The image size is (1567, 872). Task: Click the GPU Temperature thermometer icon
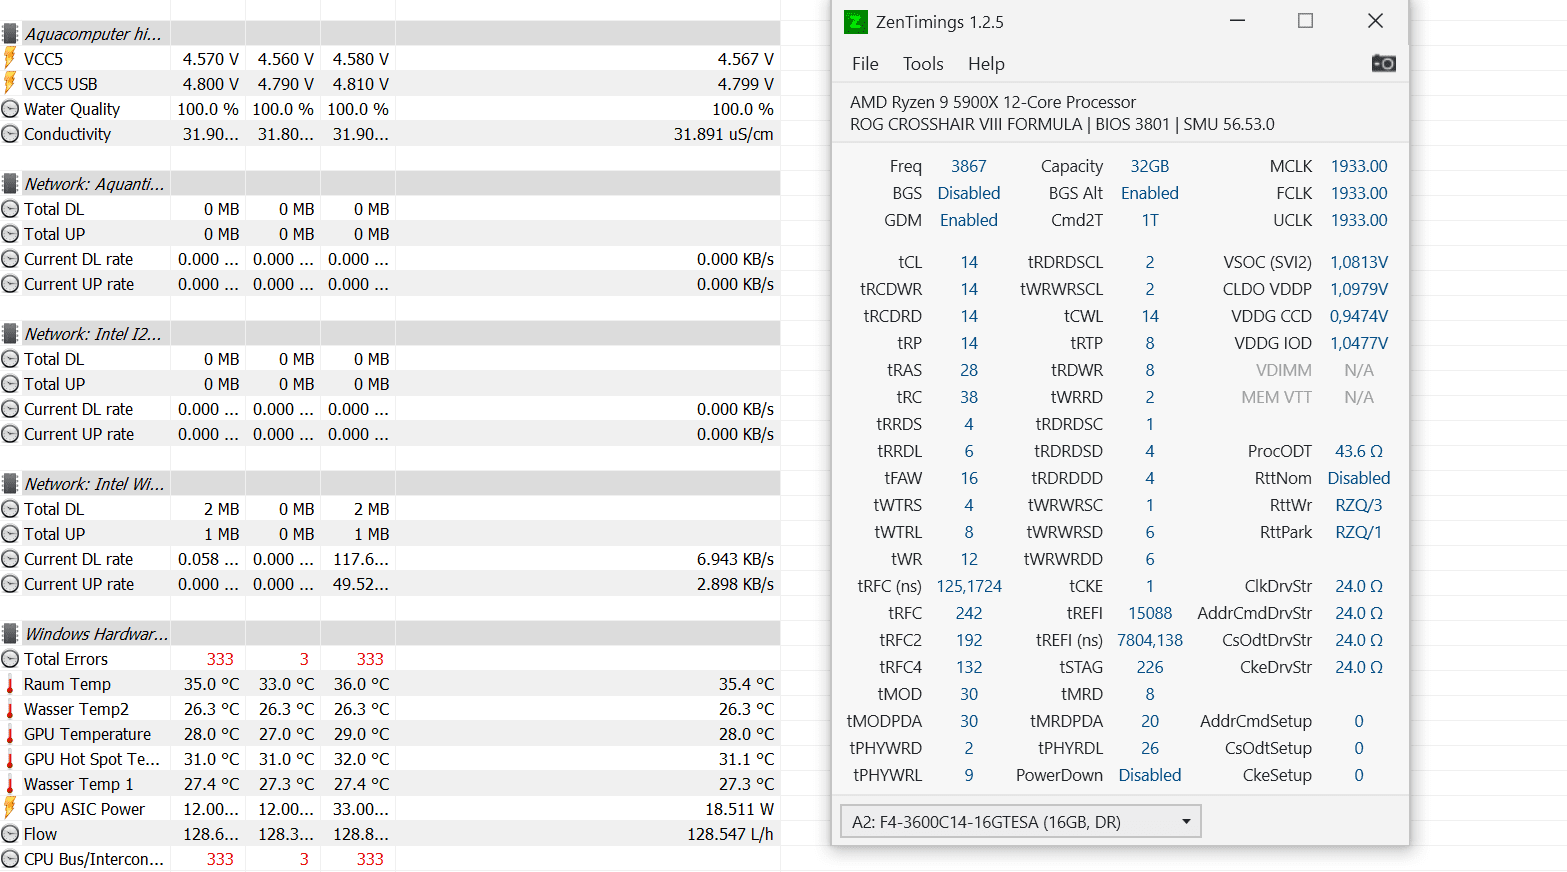(10, 734)
